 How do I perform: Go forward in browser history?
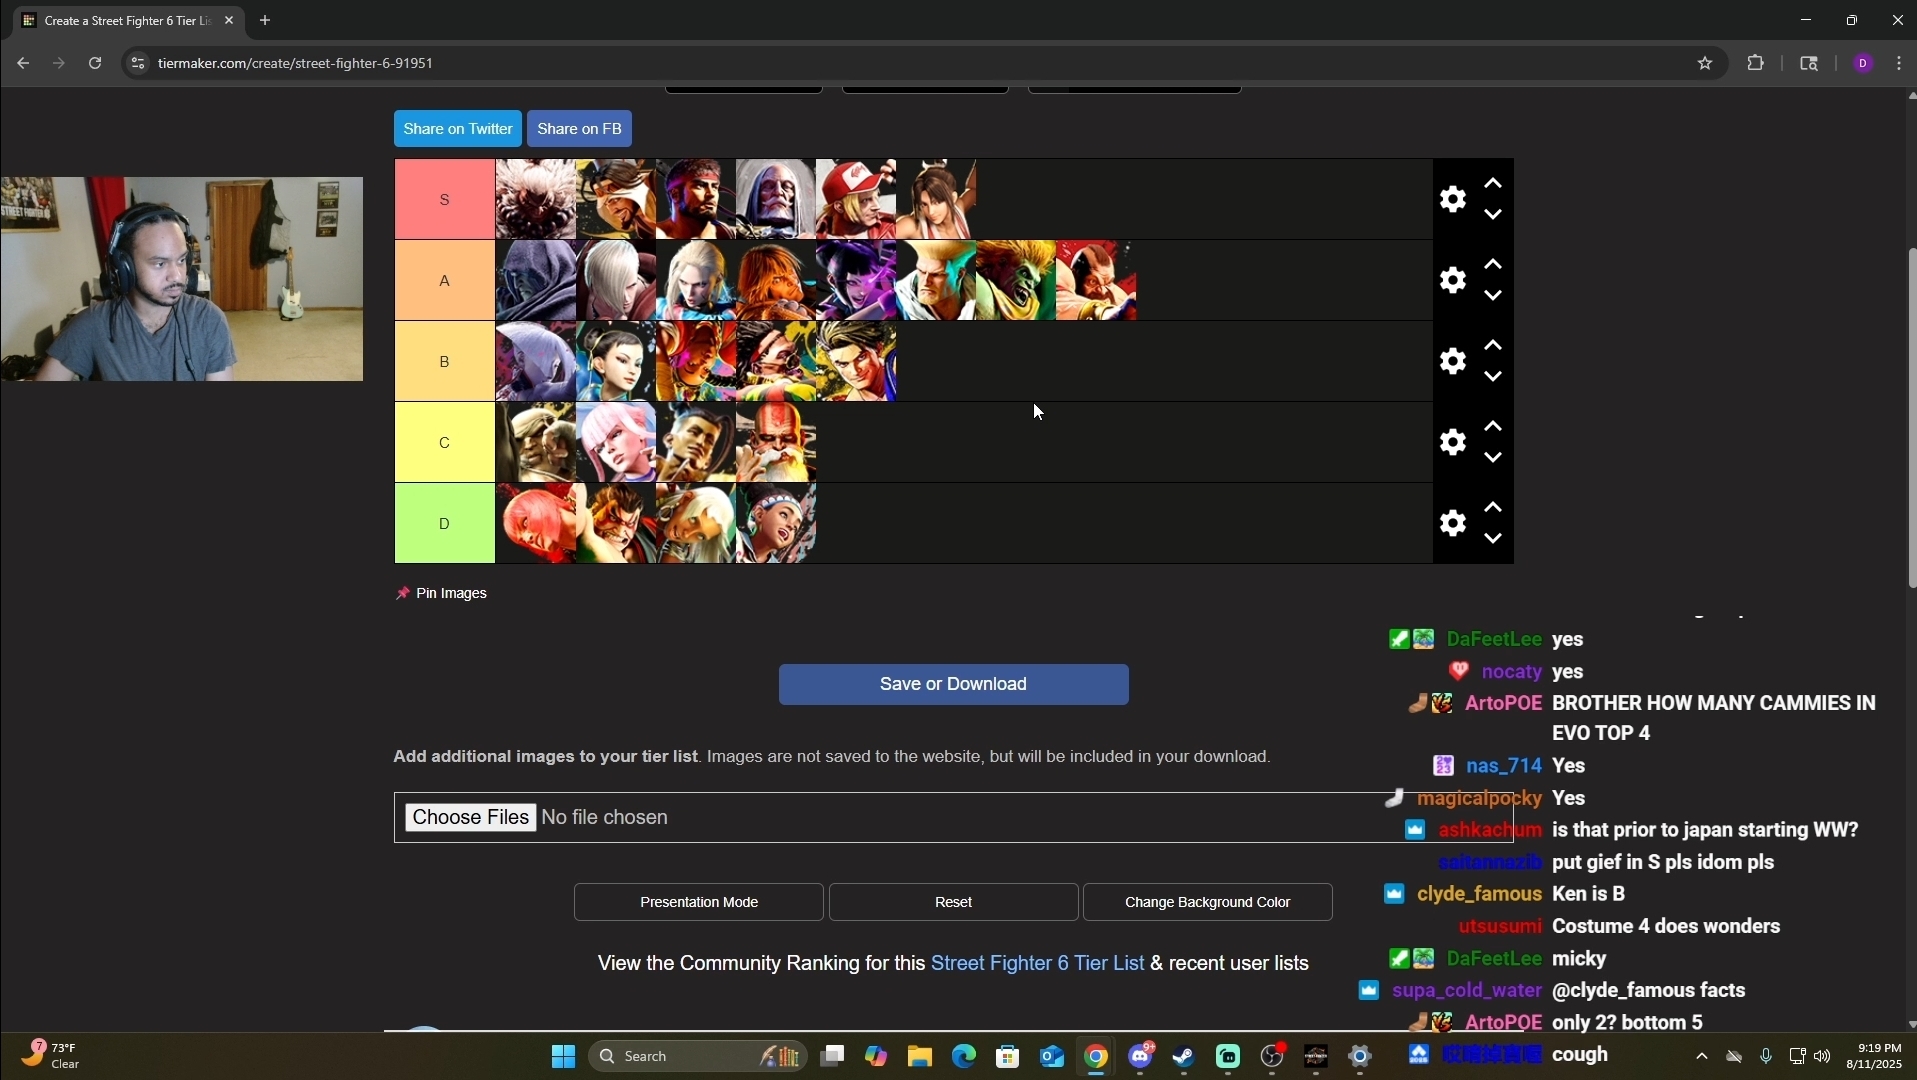click(x=58, y=63)
